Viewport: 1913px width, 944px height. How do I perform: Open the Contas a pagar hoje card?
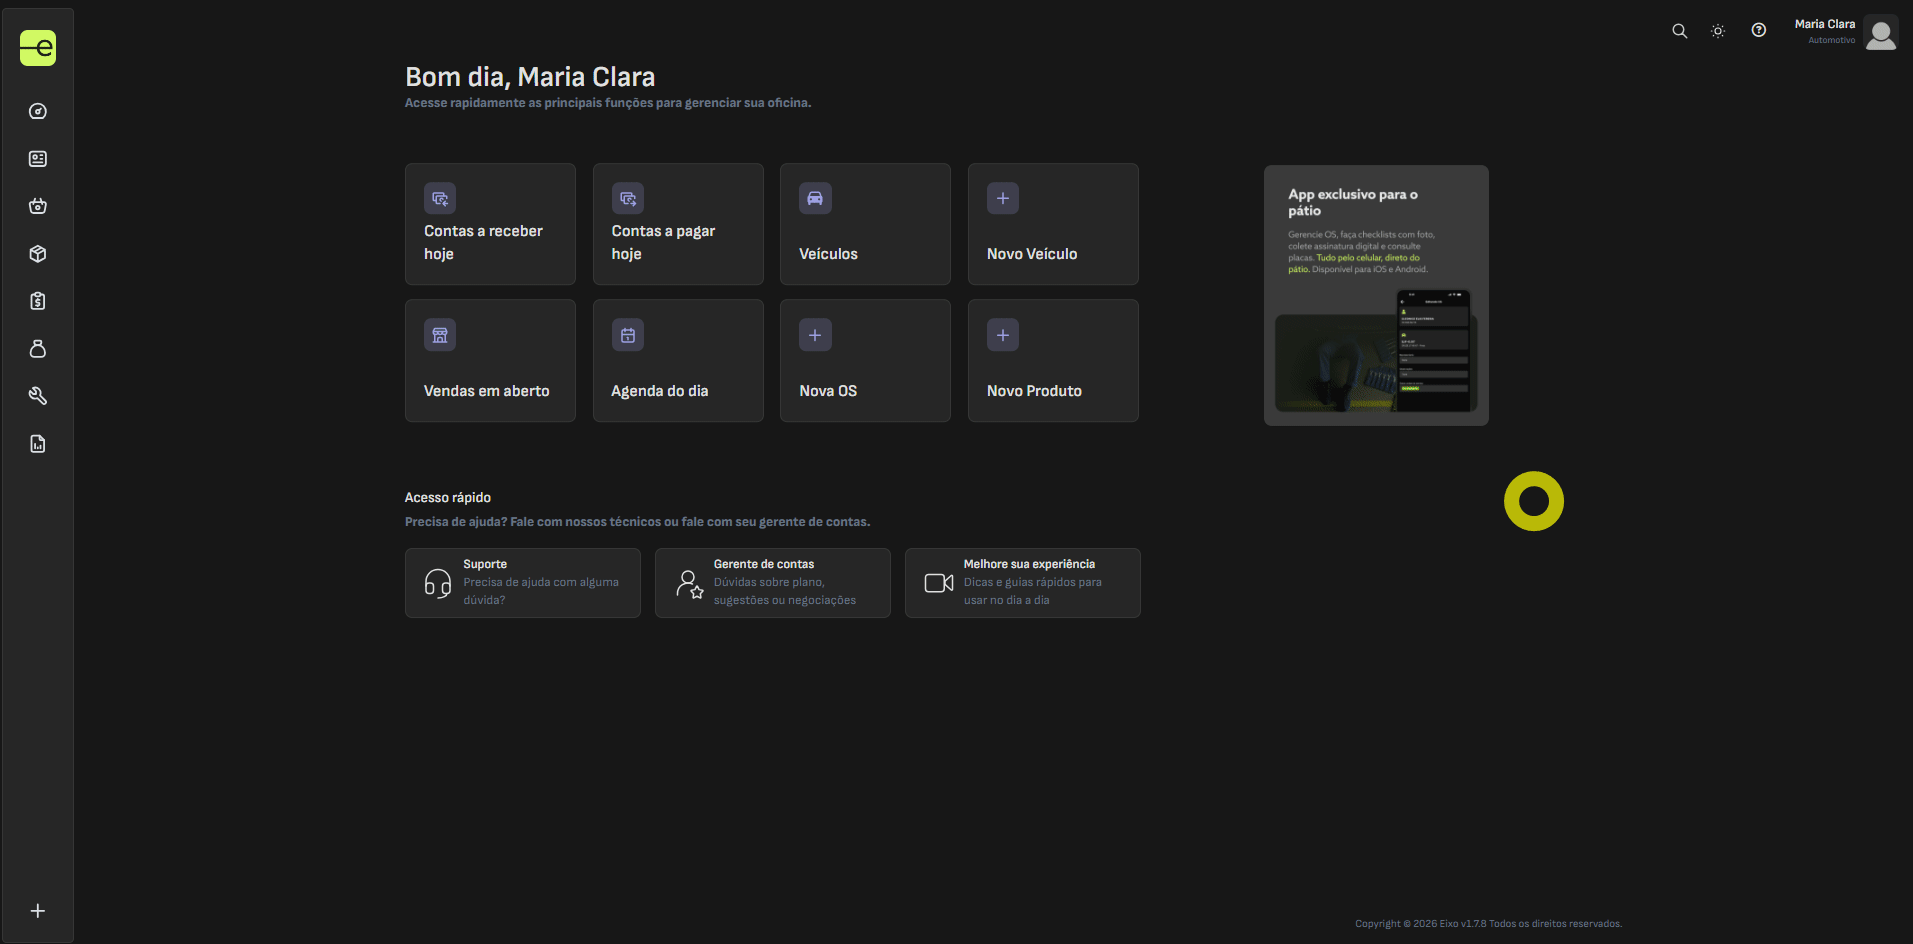[678, 224]
